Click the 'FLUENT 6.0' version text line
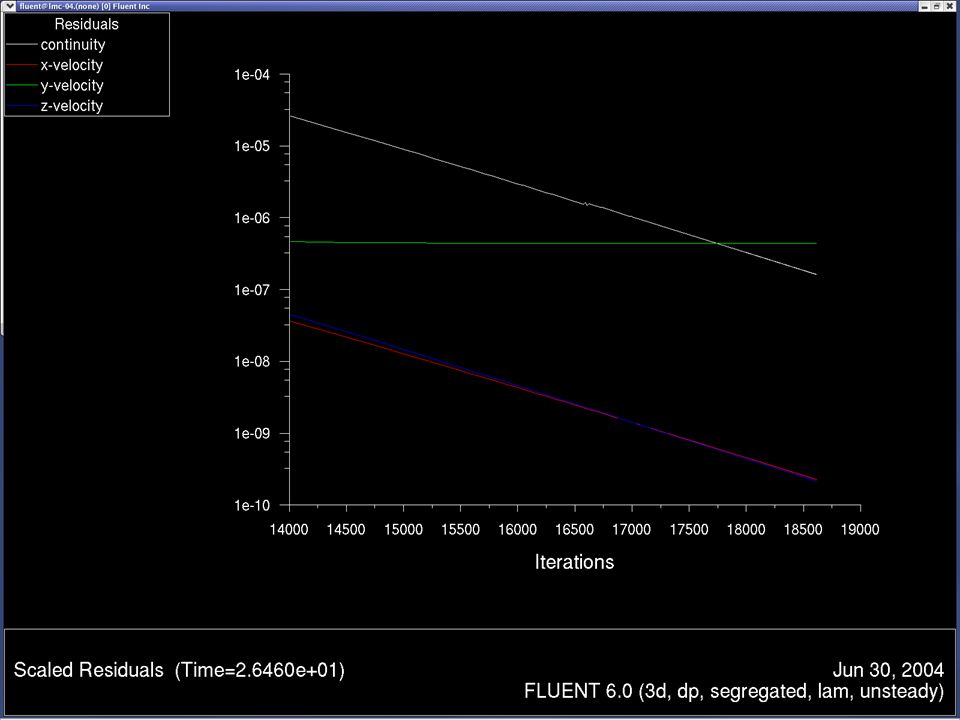This screenshot has height=720, width=960. click(734, 692)
